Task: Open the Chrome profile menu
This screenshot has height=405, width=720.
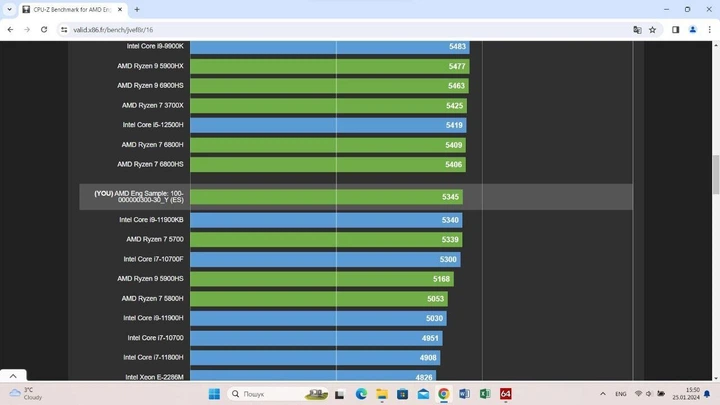Action: [692, 30]
